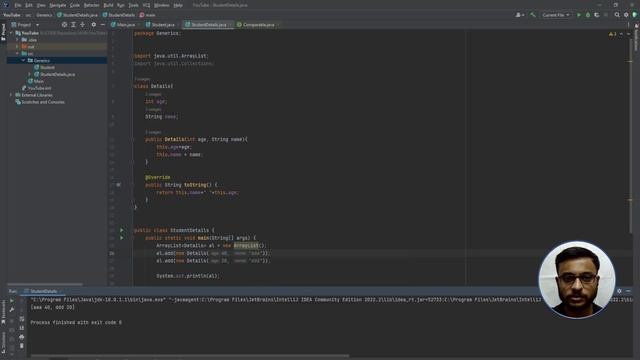Click Run console horizontal scrollbar
This screenshot has height=360, width=640.
click(190, 356)
